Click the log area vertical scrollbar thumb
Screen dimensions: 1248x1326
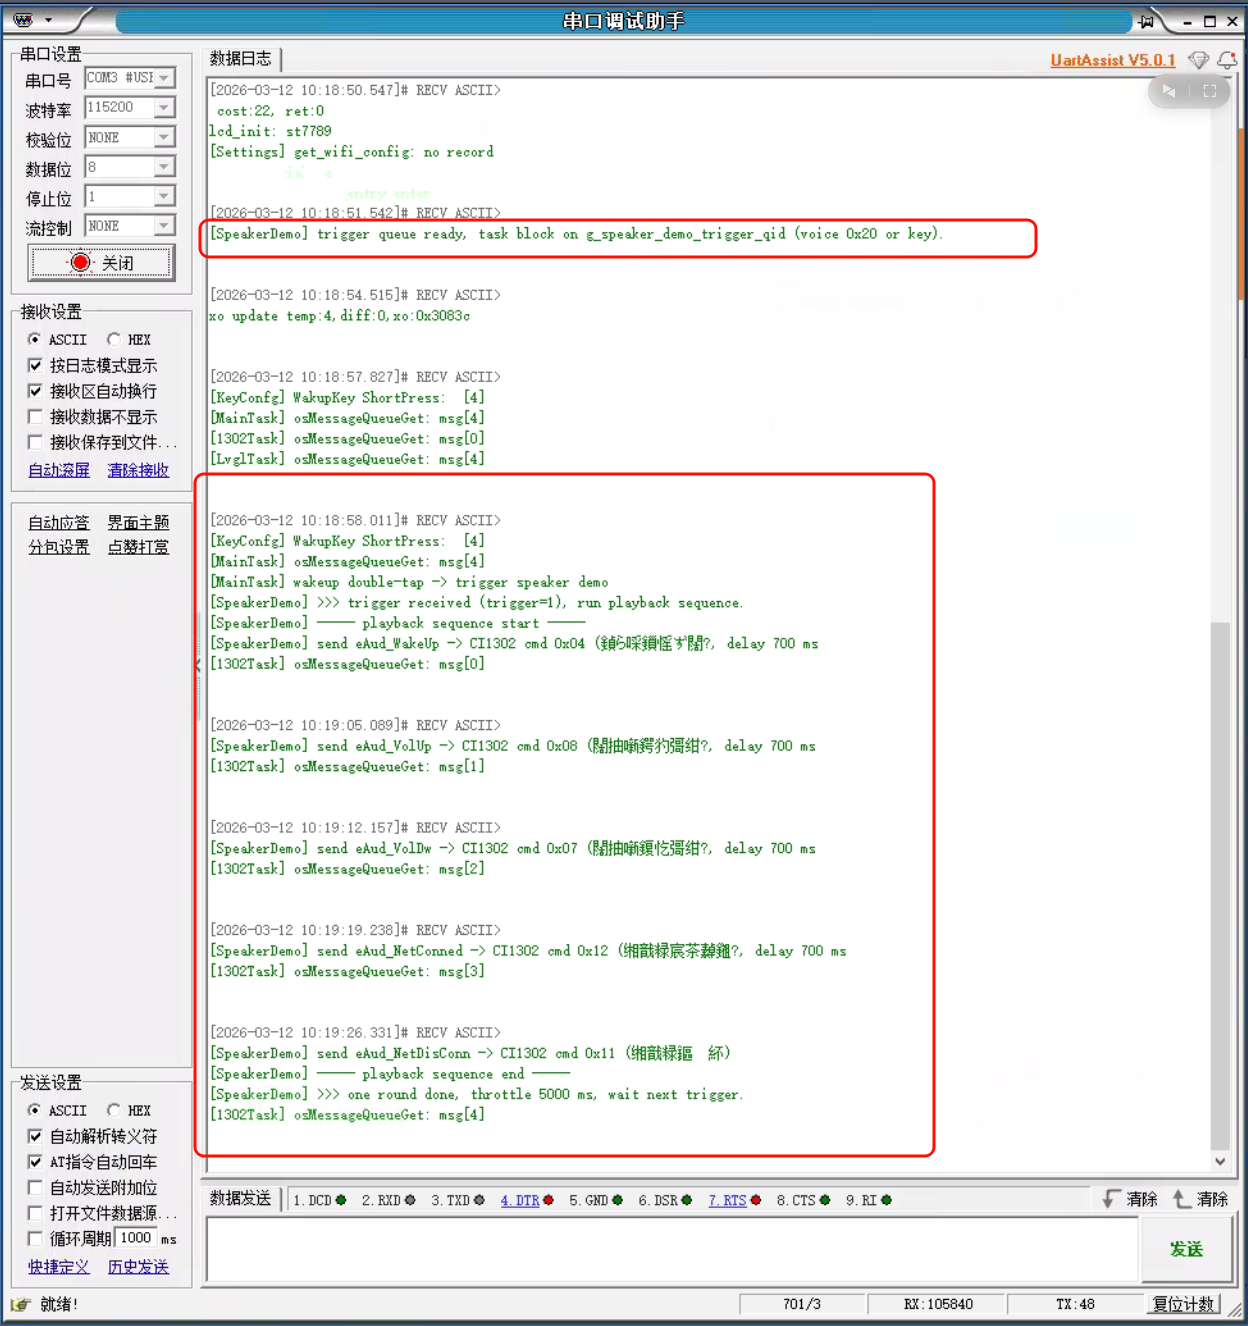click(1220, 885)
